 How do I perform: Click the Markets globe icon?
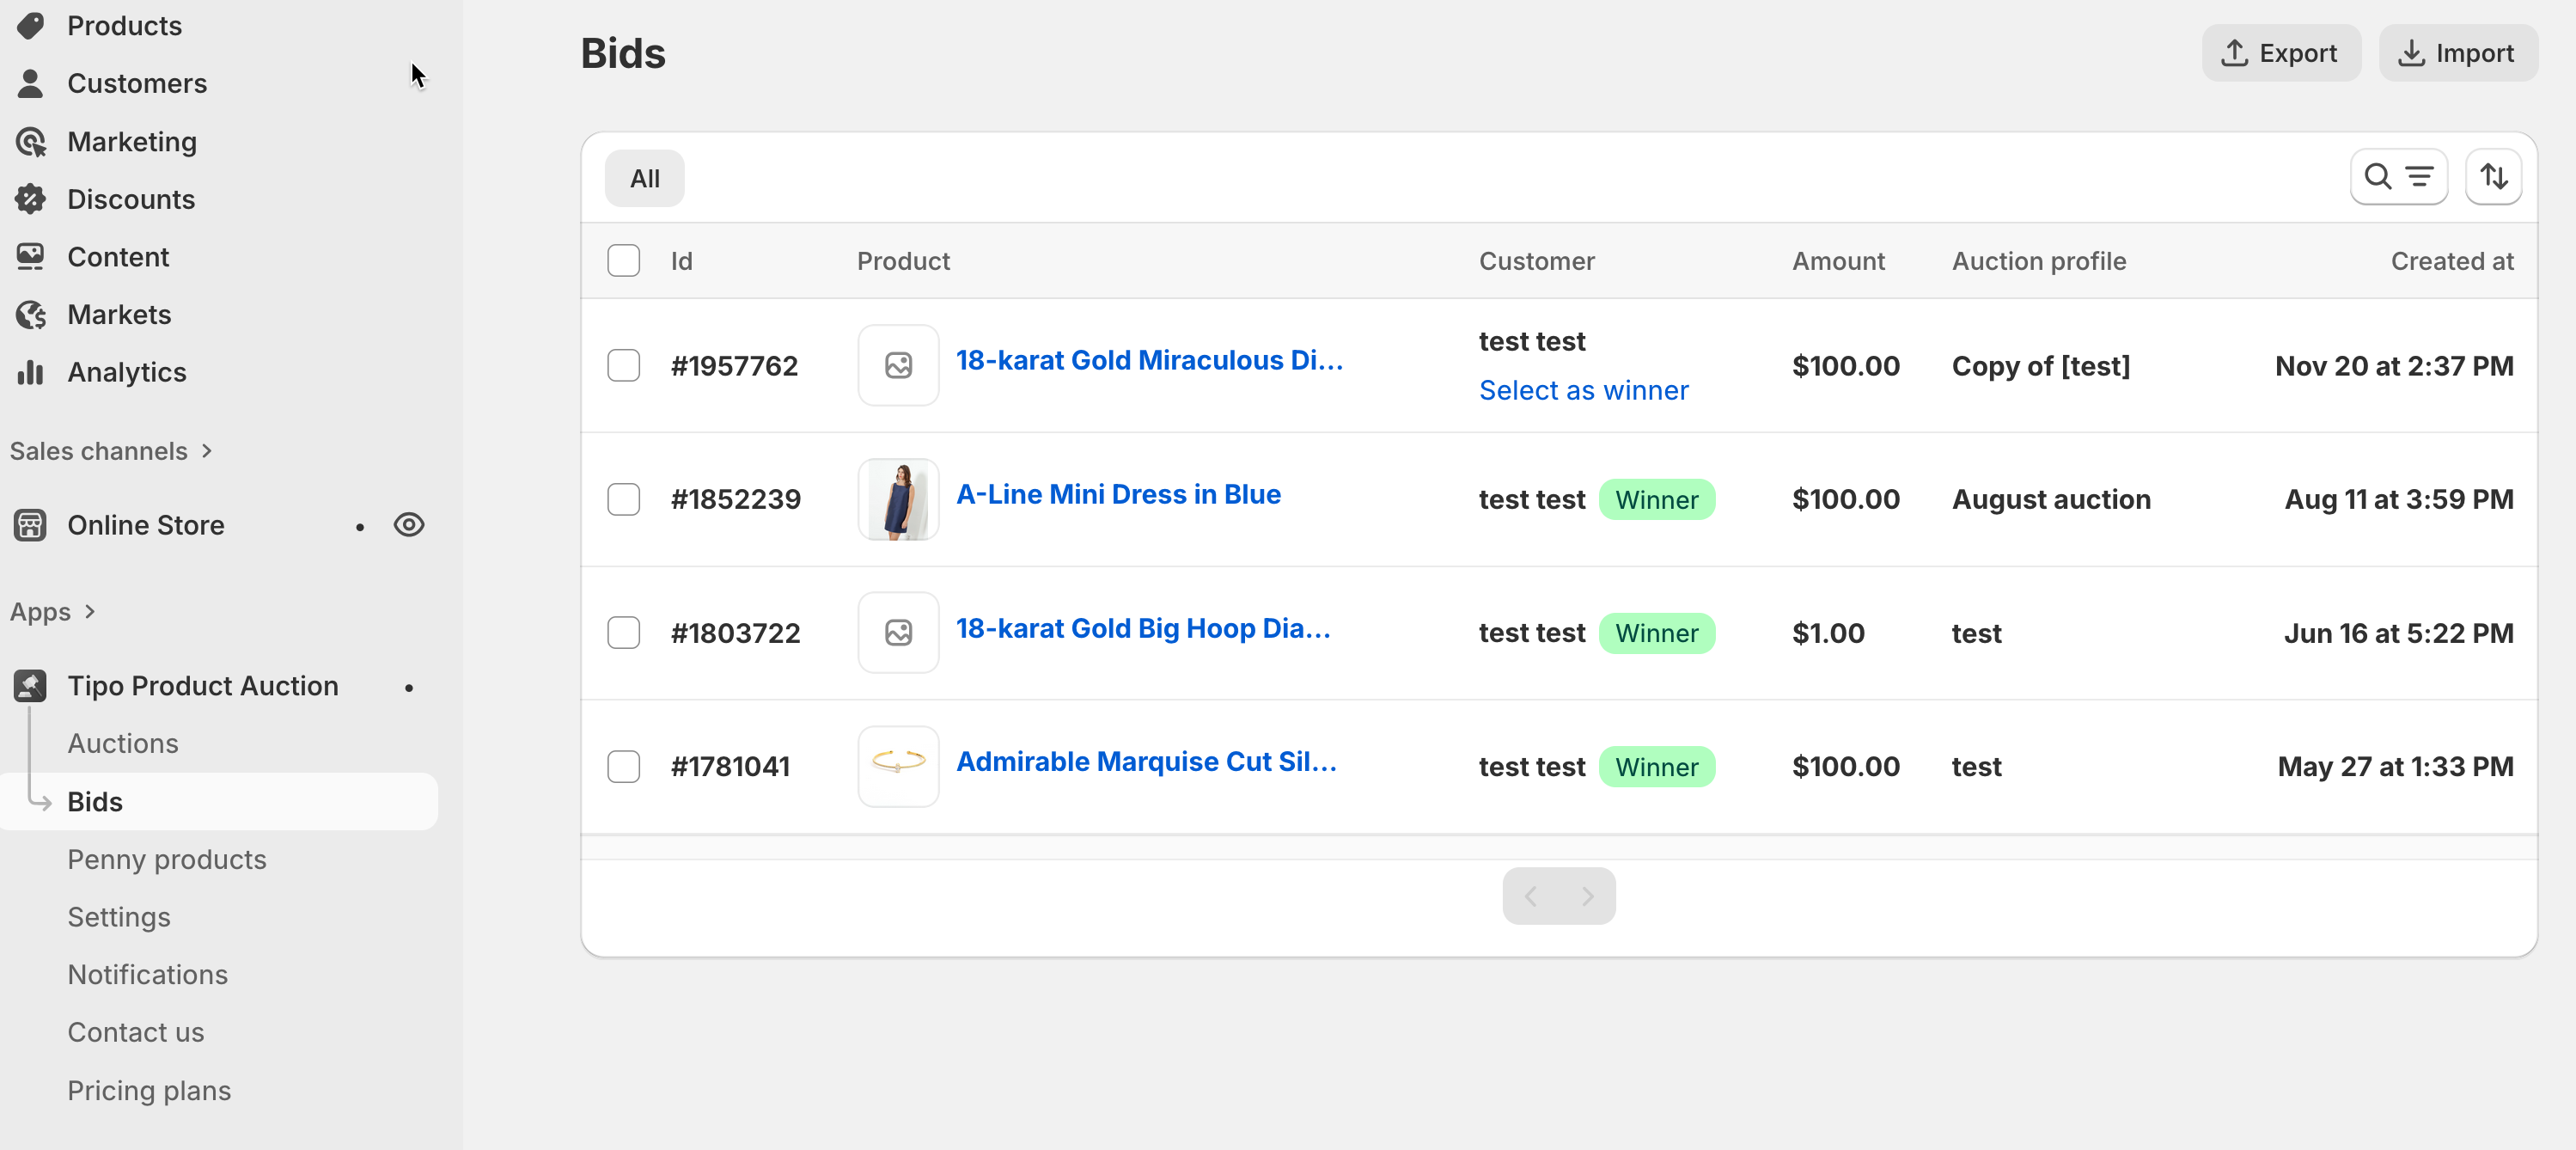[x=31, y=315]
